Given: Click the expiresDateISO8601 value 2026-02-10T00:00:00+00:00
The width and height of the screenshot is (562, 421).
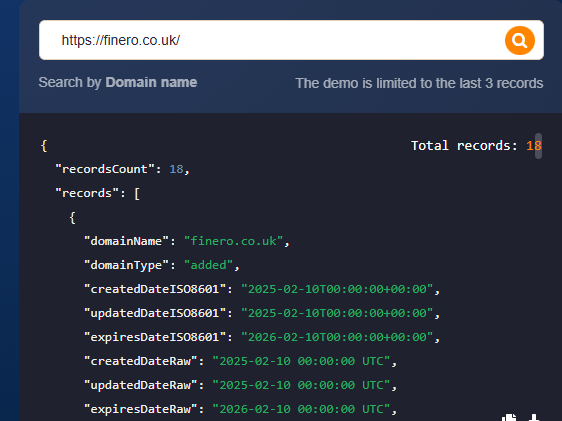Looking at the screenshot, I should [x=337, y=337].
